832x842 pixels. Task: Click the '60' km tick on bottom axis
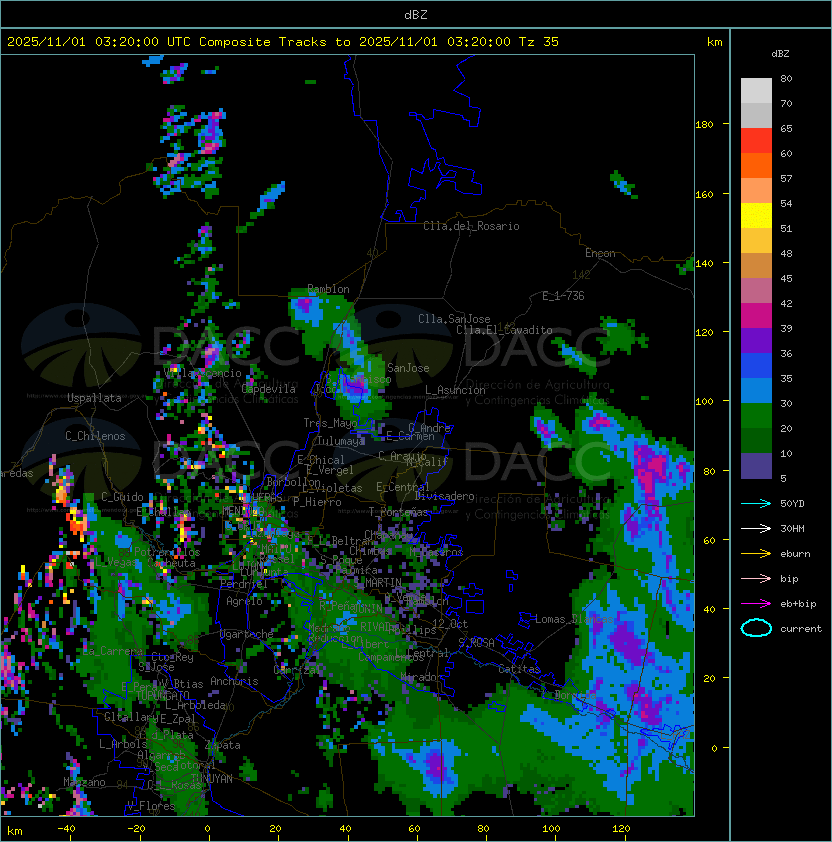click(414, 829)
